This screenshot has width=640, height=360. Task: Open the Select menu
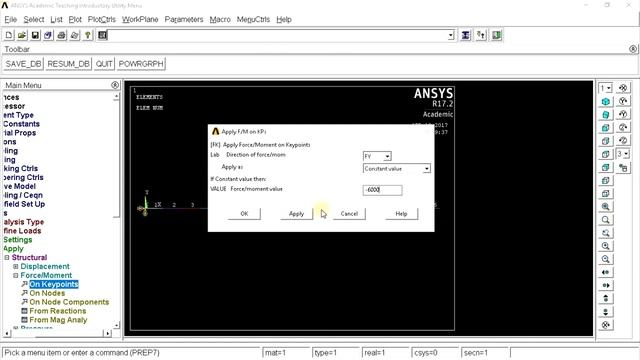[x=33, y=19]
